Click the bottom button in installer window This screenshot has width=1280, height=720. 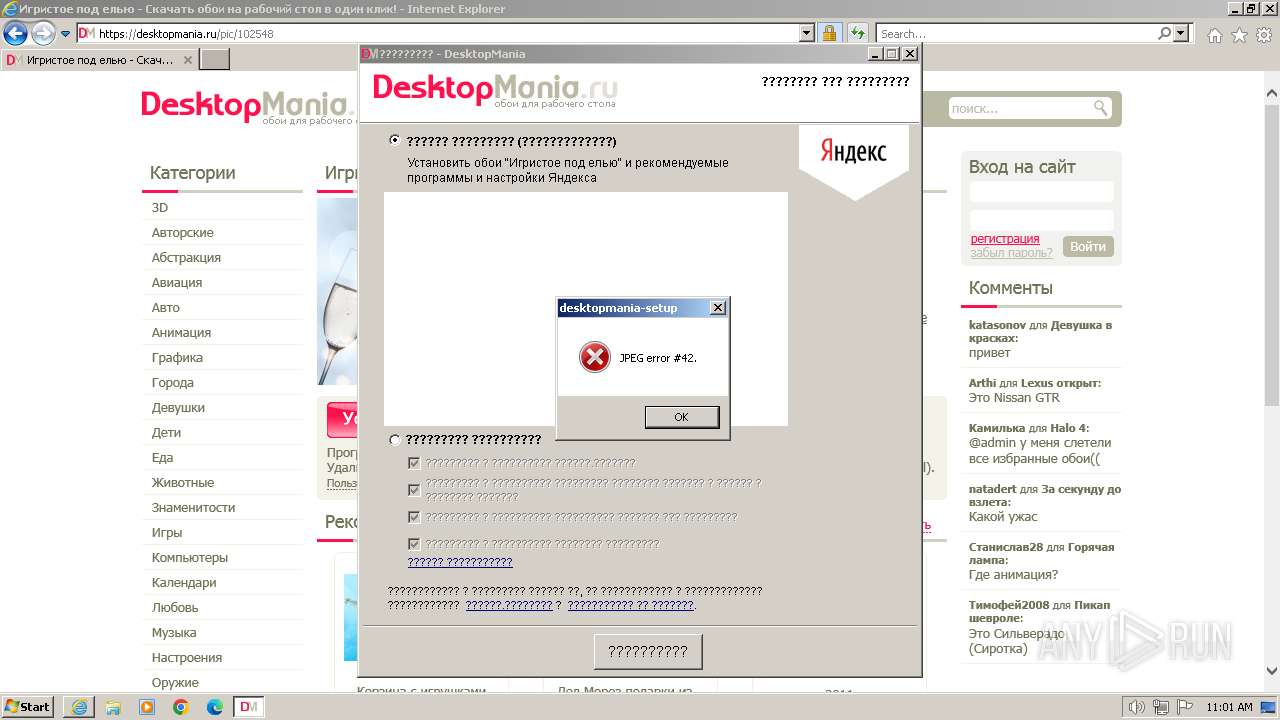tap(648, 651)
